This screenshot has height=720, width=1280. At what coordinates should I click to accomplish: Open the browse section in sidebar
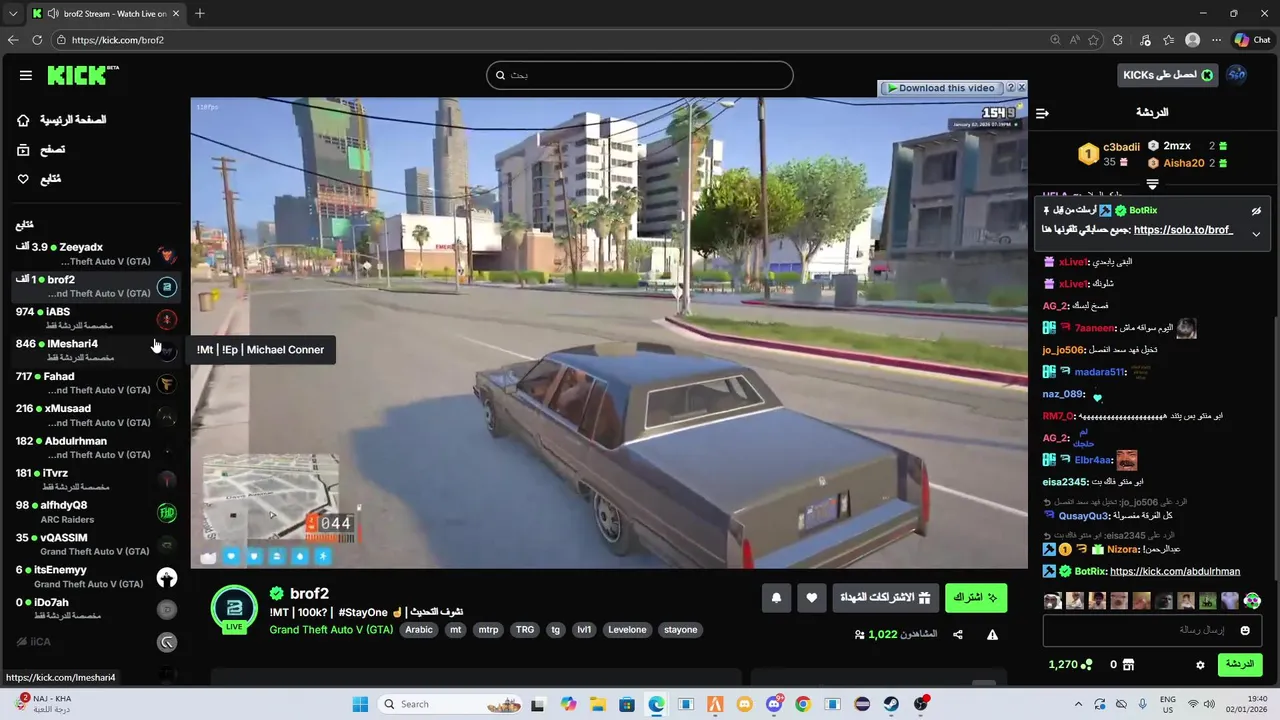41,149
